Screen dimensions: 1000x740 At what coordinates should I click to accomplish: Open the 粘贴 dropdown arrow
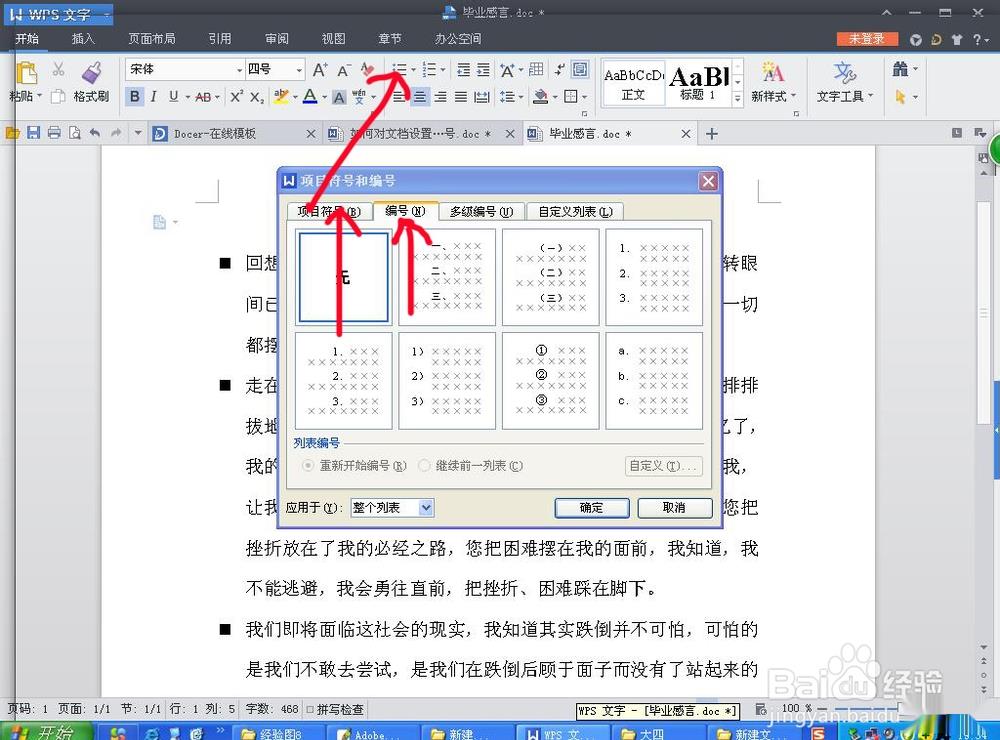pyautogui.click(x=40, y=96)
